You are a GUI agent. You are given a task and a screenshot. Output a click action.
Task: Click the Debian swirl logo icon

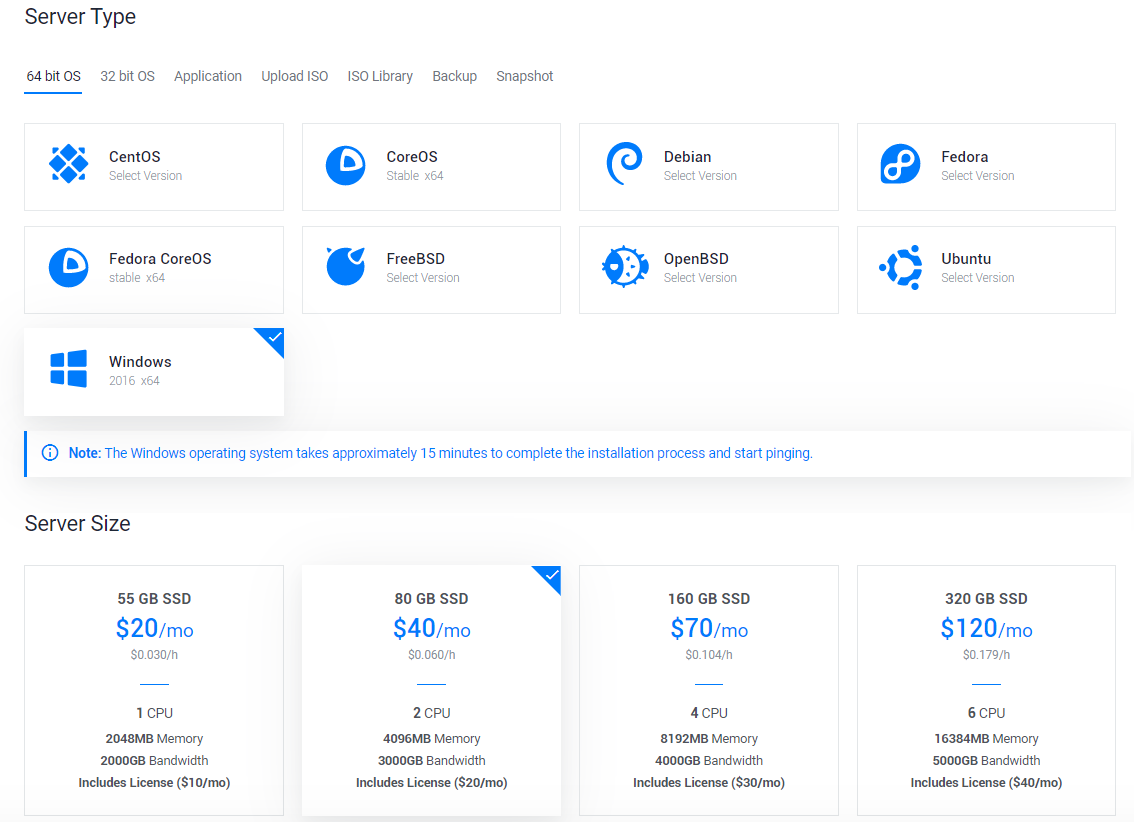(x=624, y=163)
